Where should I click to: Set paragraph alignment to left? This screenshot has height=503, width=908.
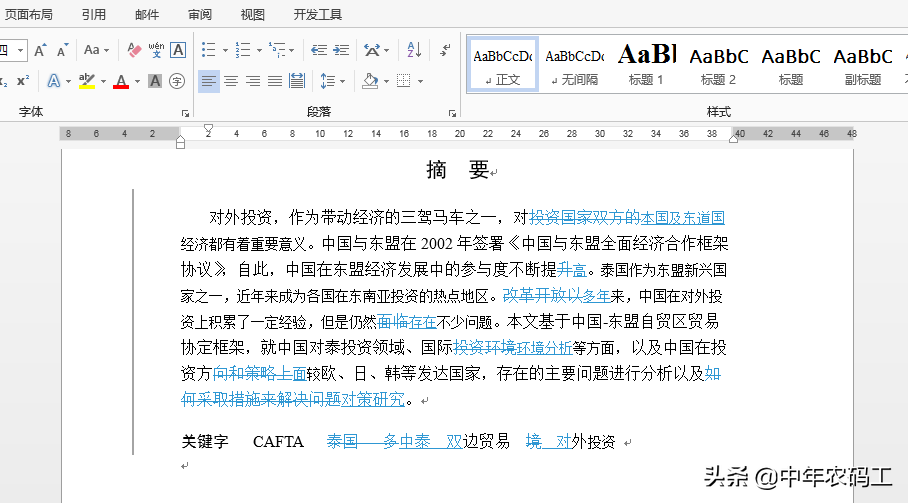point(209,81)
